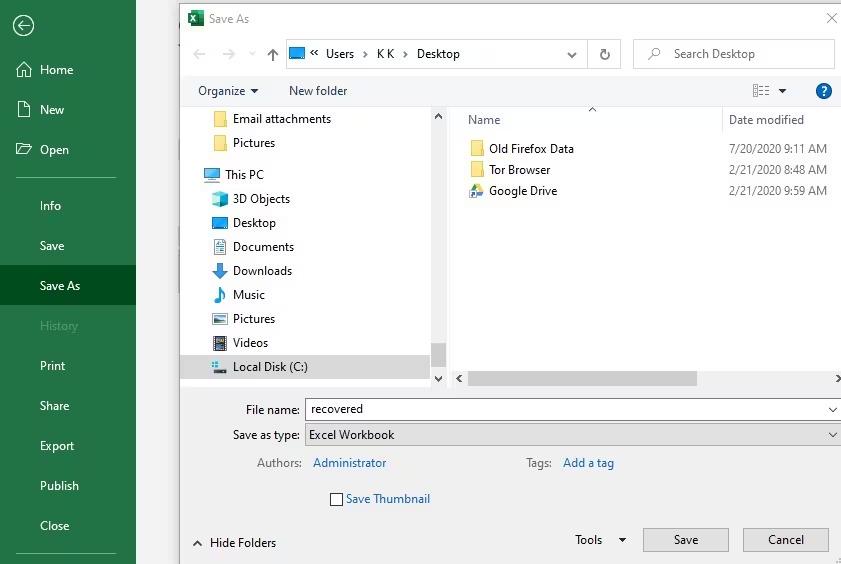Select Export in the backstage menu
Image resolution: width=841 pixels, height=564 pixels.
[x=57, y=446]
